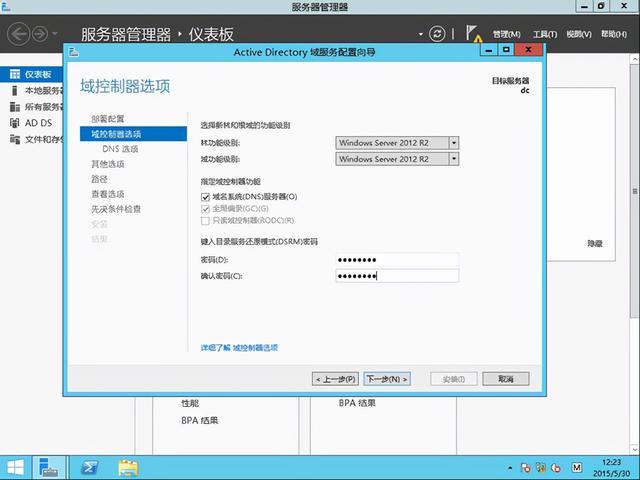The width and height of the screenshot is (640, 480).
Task: Go to 其他选项 wizard step
Action: [108, 164]
